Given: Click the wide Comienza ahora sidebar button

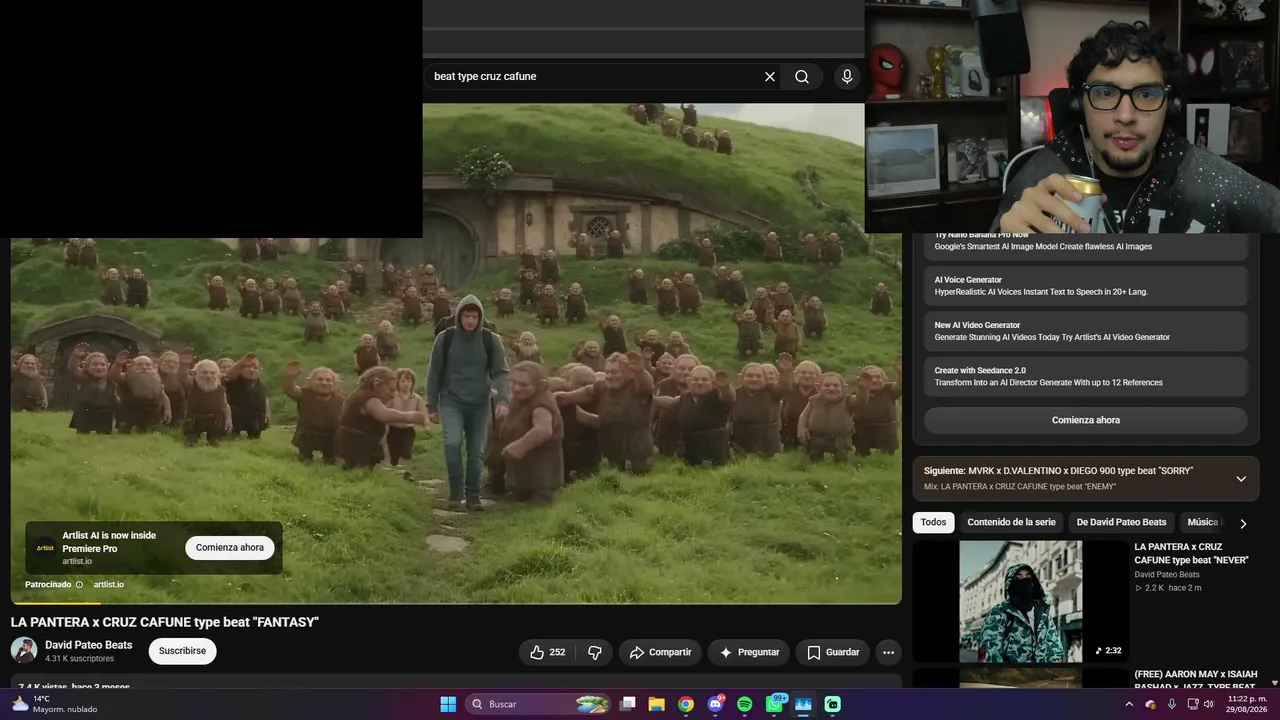Looking at the screenshot, I should [1085, 420].
